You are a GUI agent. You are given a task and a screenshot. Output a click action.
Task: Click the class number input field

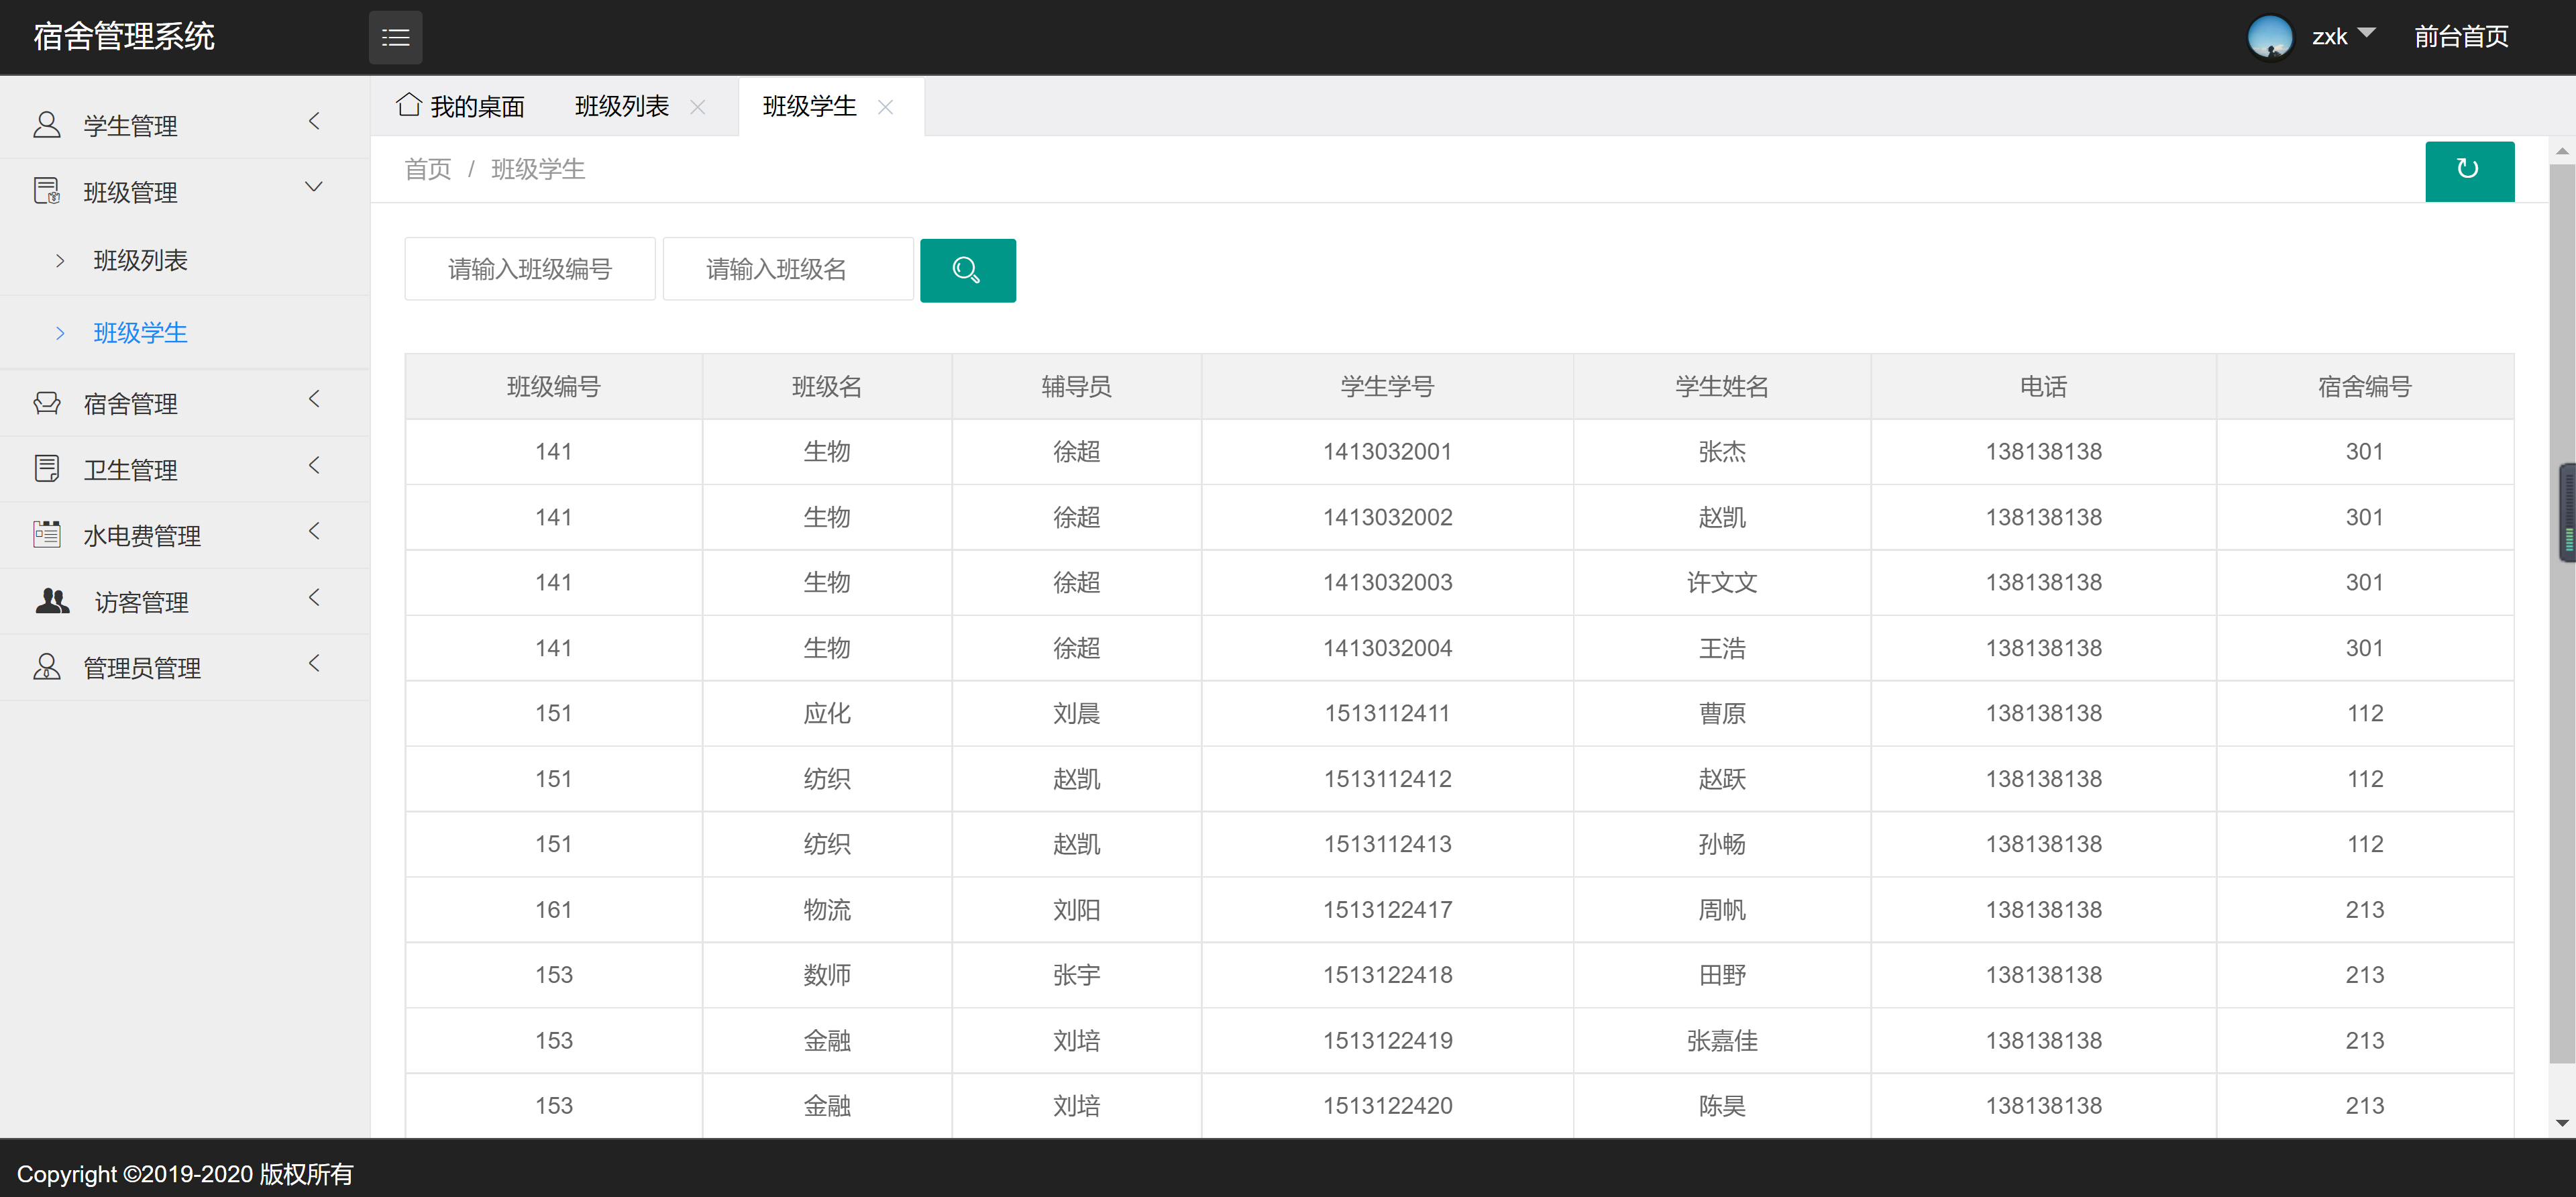pyautogui.click(x=530, y=268)
